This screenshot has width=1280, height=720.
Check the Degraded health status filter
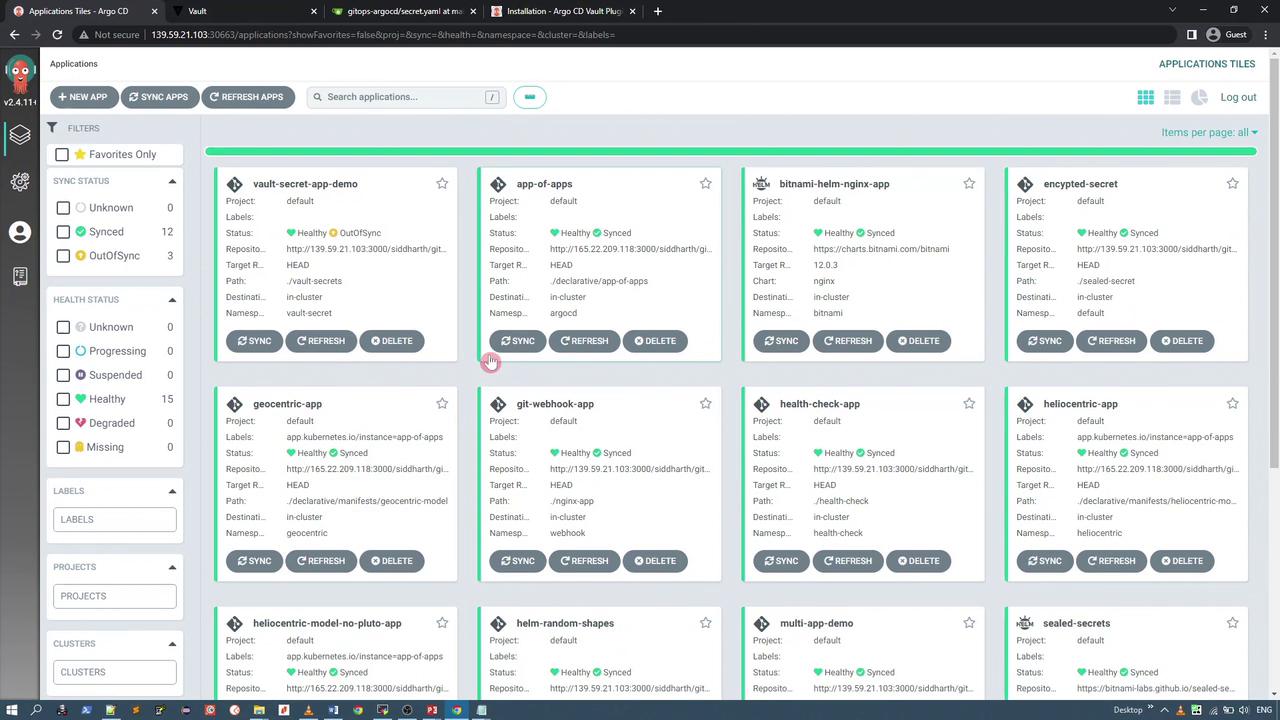pos(63,423)
